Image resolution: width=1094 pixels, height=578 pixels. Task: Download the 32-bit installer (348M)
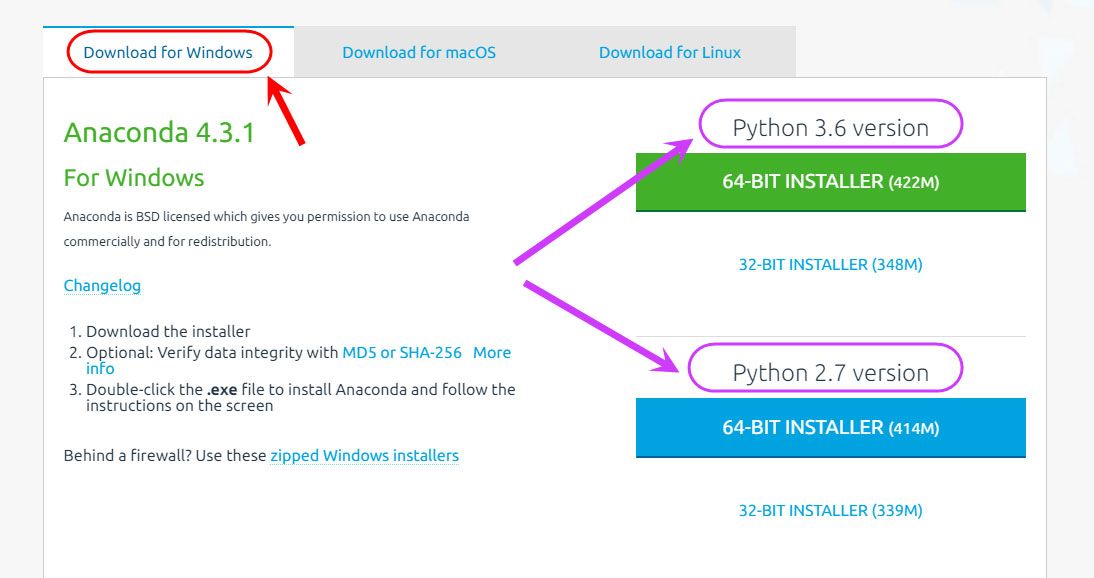tap(830, 265)
